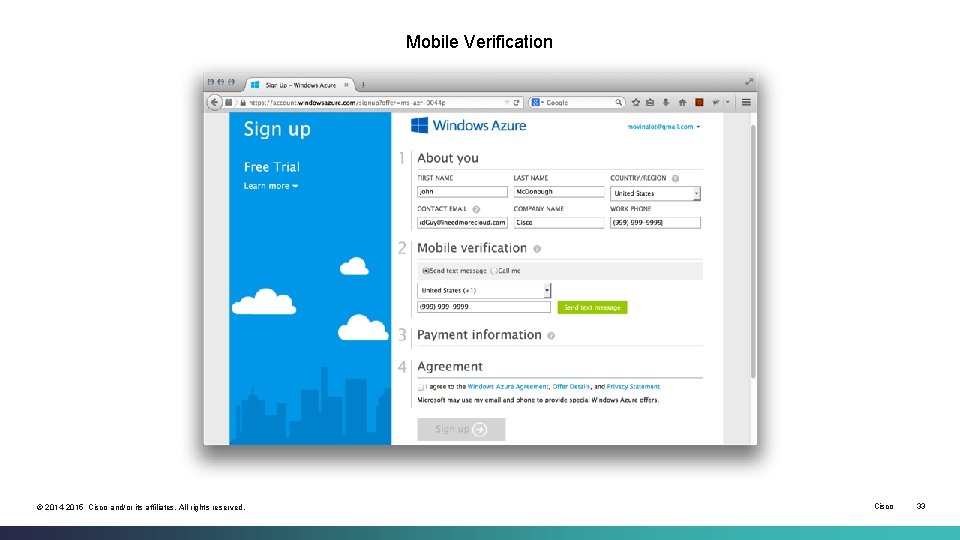The image size is (960, 540).
Task: Click the Payment information help icon
Action: point(551,336)
